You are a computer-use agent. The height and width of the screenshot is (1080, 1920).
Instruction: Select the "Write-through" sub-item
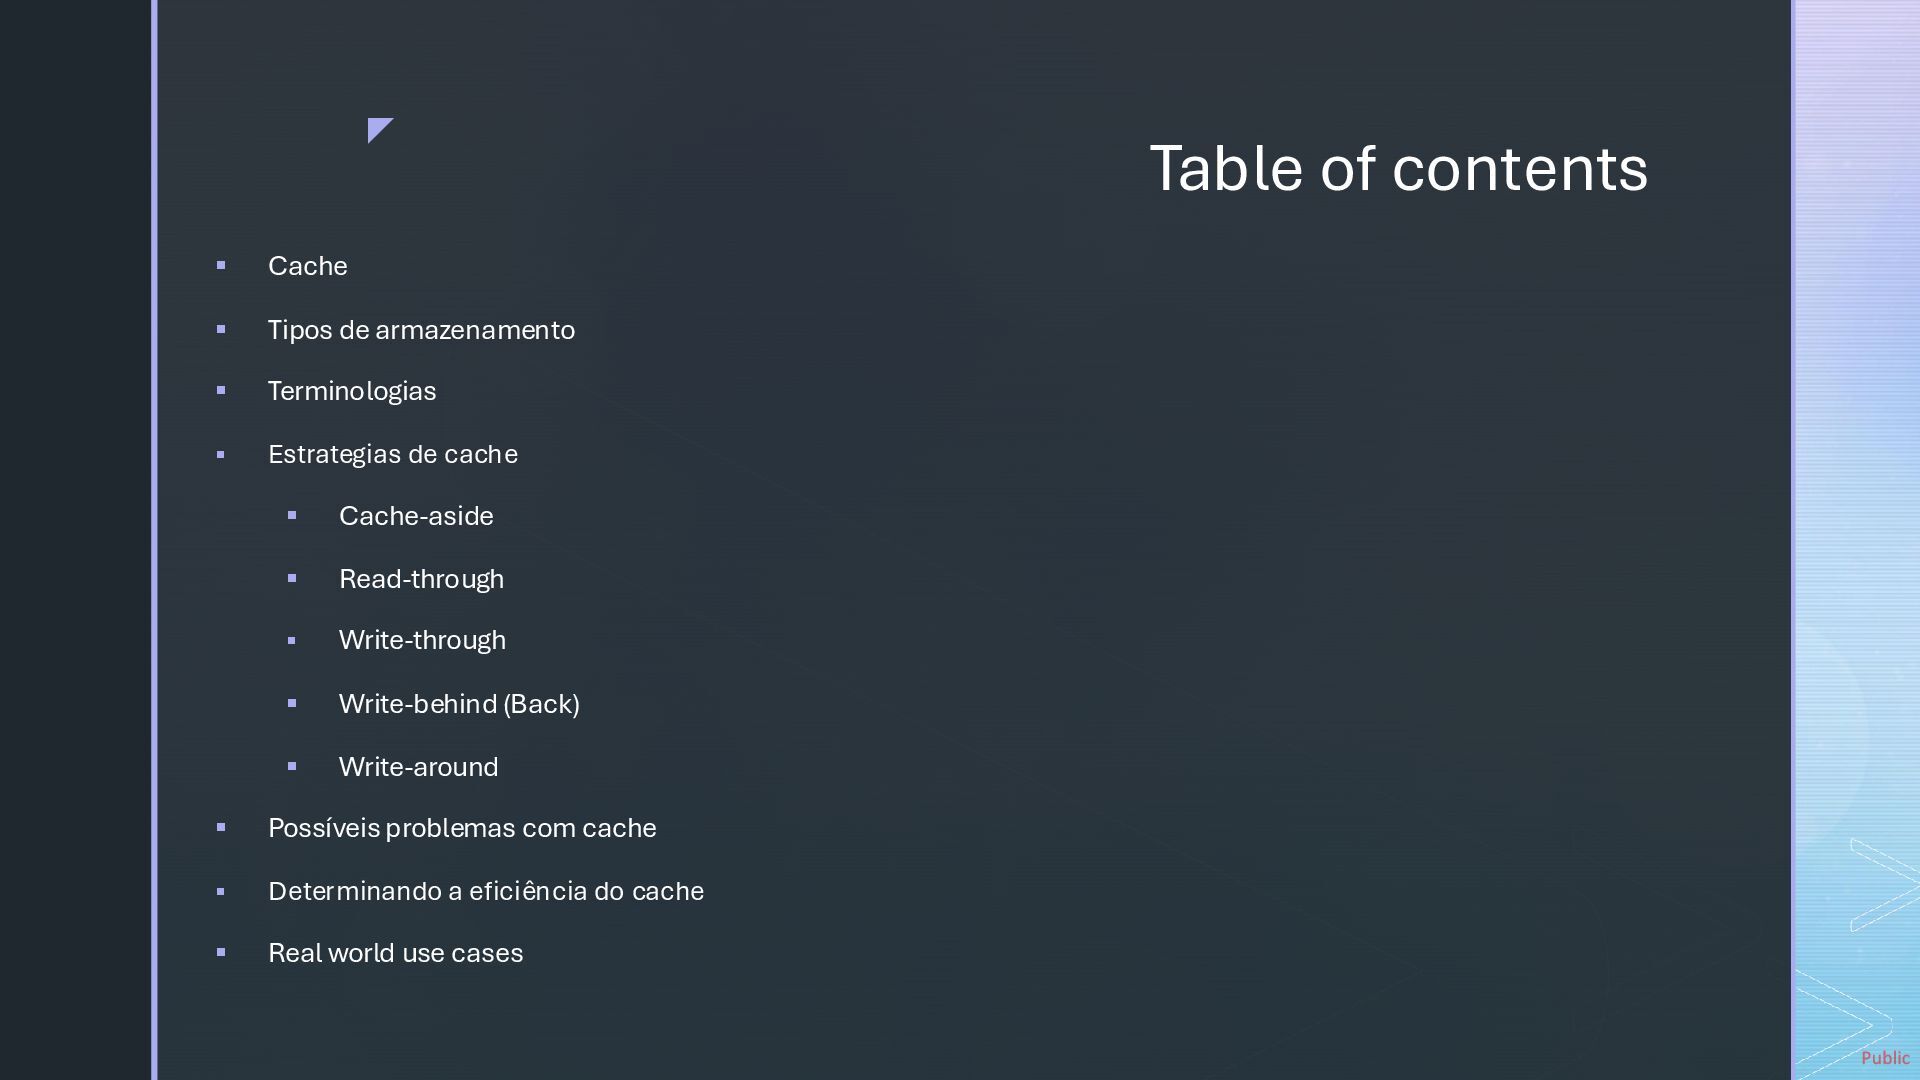point(422,640)
